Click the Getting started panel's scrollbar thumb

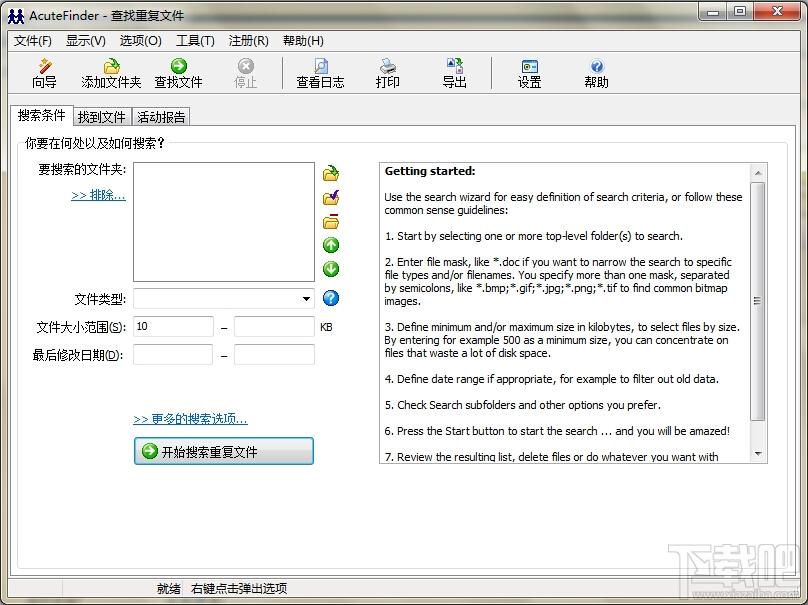(x=758, y=301)
